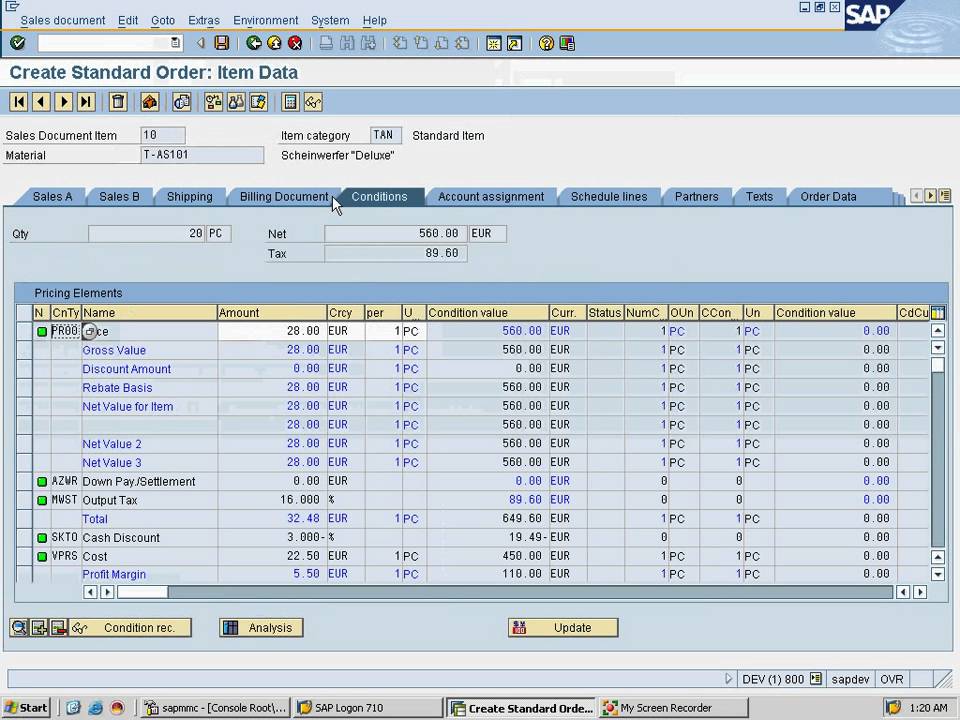Click the Find binoculars icon
The height and width of the screenshot is (720, 960).
(x=347, y=43)
